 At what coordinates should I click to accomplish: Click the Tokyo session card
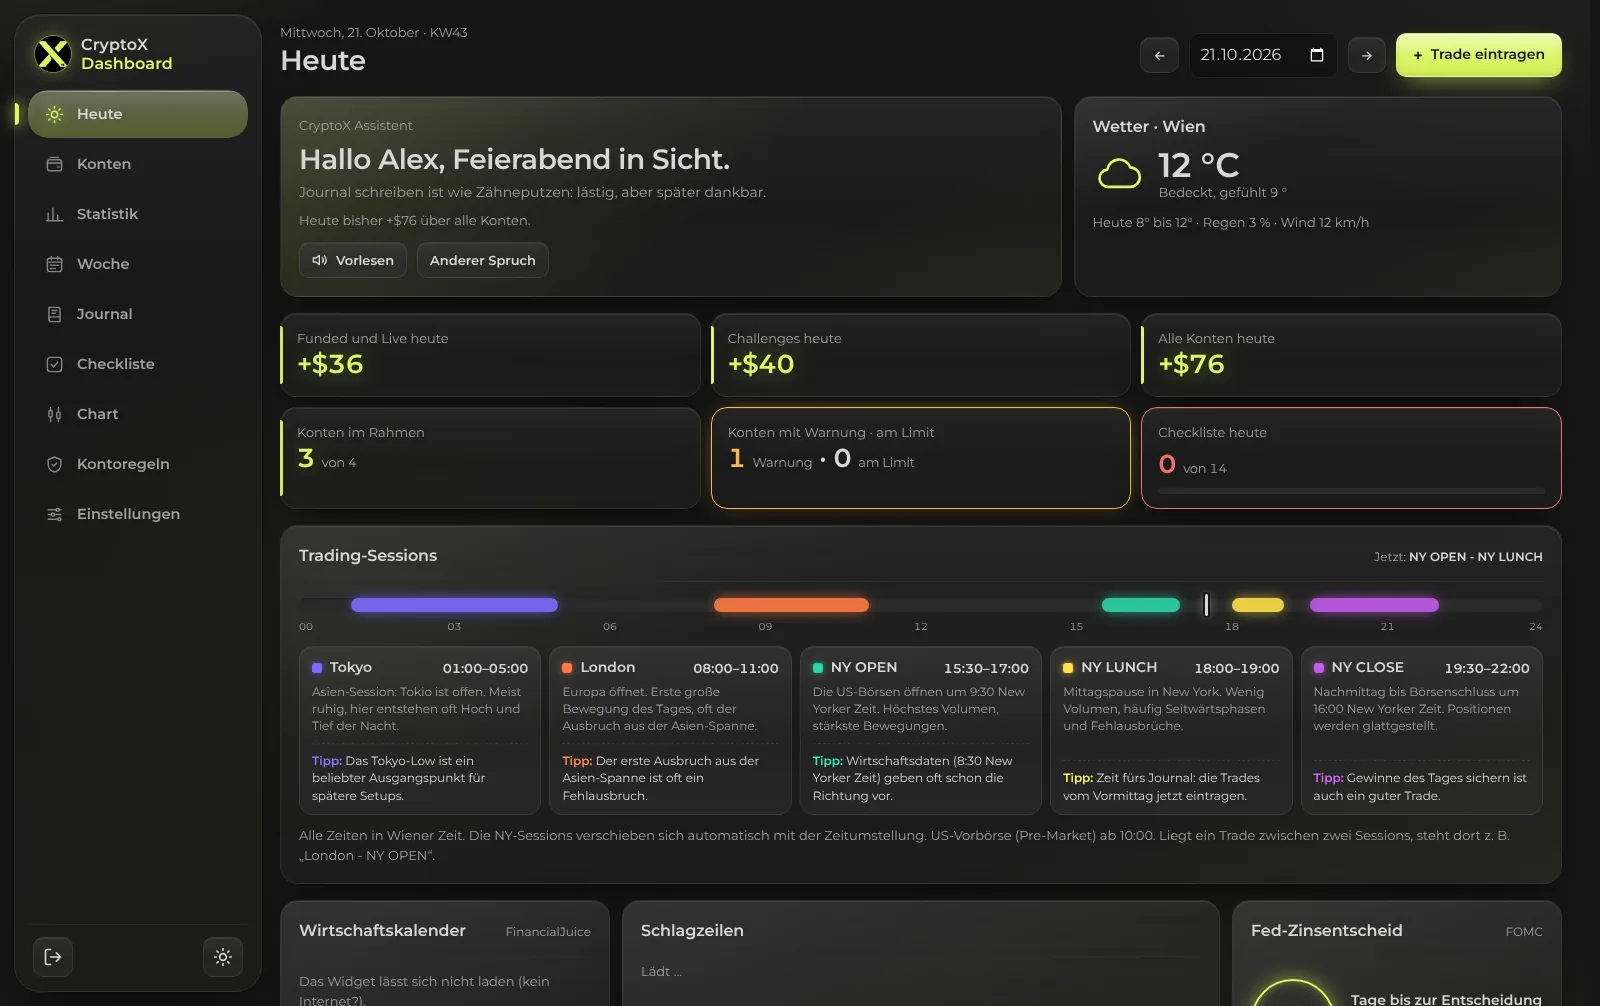(x=420, y=731)
